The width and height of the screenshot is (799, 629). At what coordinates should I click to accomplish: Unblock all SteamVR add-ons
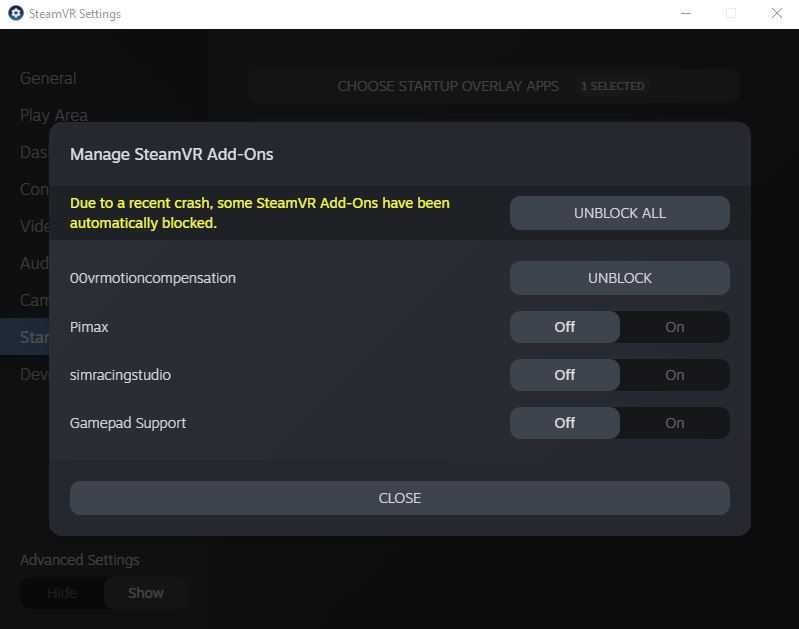tap(620, 213)
